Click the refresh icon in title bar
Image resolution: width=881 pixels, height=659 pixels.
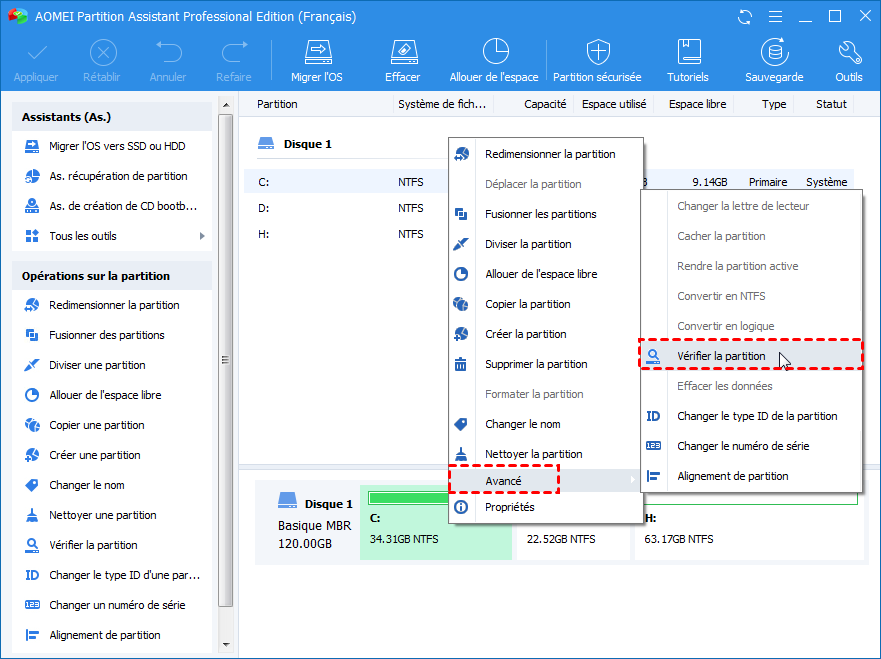[x=745, y=17]
